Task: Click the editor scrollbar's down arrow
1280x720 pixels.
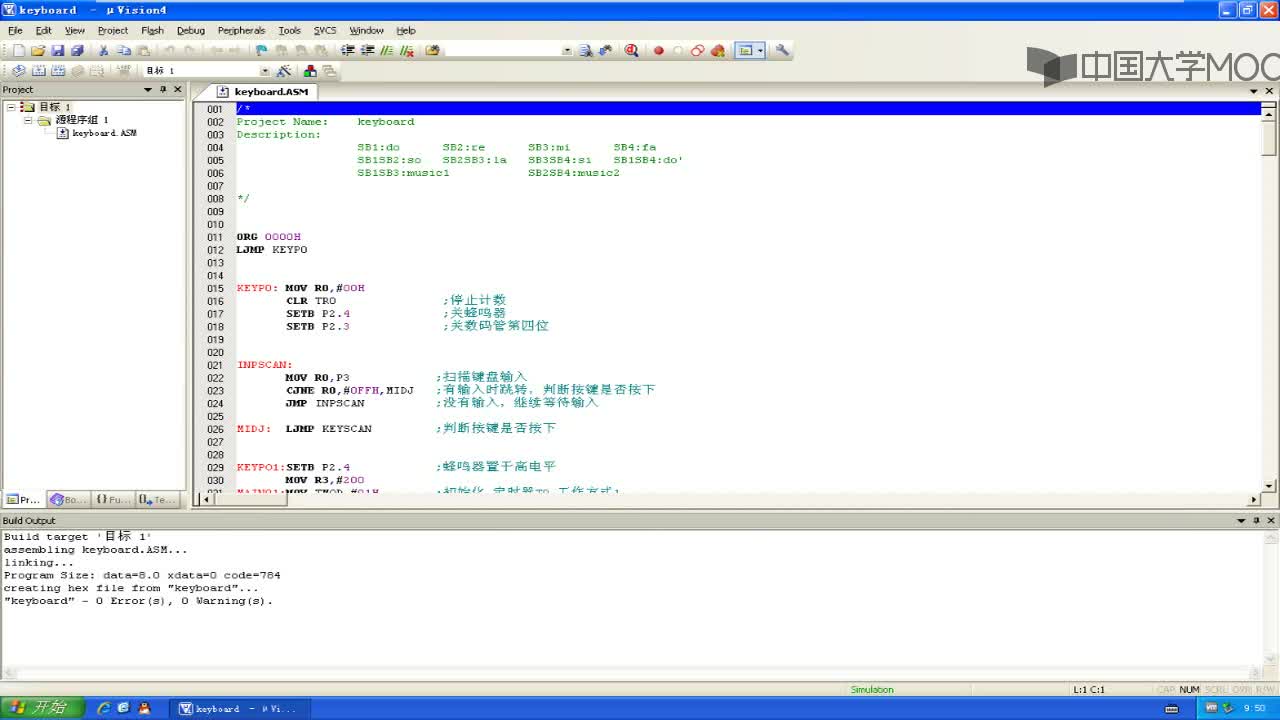Action: (x=1269, y=486)
